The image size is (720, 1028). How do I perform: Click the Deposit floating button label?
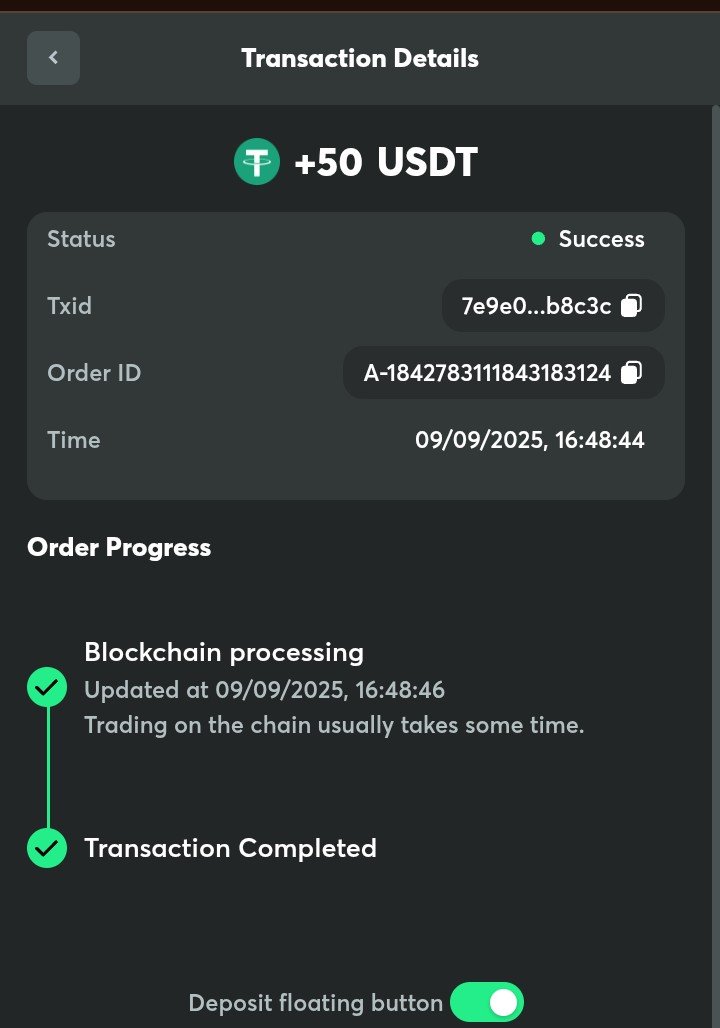point(315,1003)
